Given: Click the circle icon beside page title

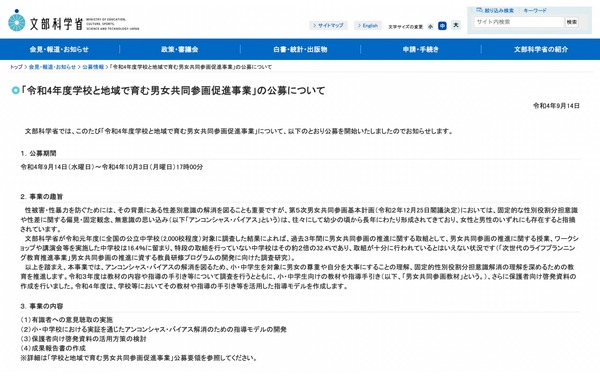Looking at the screenshot, I should [16, 91].
